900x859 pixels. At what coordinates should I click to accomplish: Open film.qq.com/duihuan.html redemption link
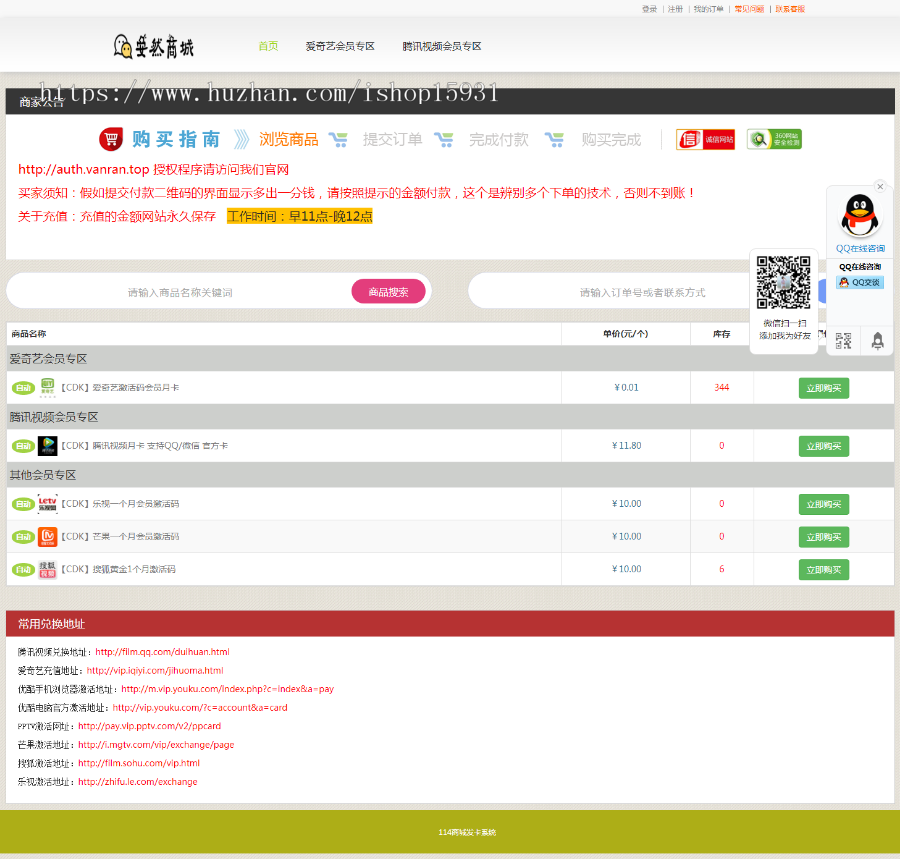pos(162,652)
